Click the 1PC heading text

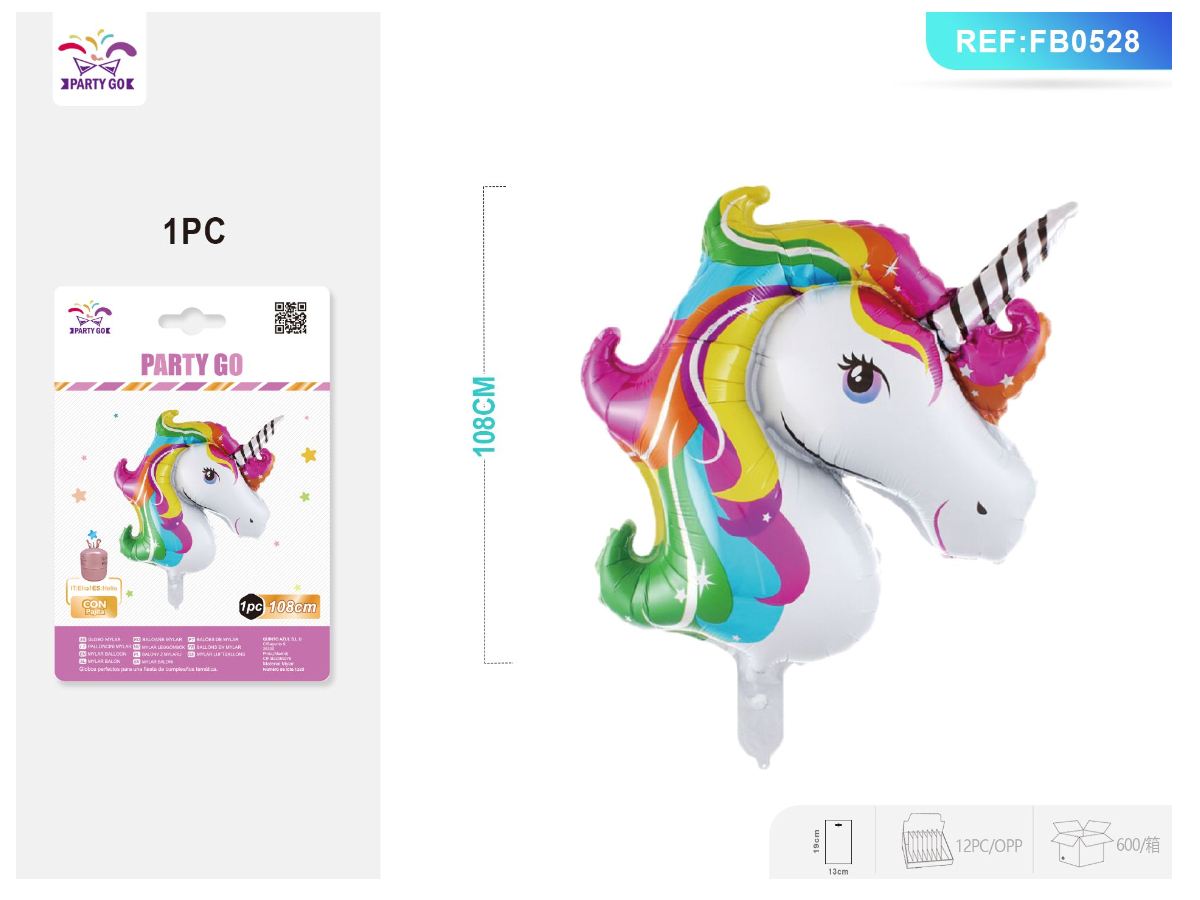coord(195,231)
